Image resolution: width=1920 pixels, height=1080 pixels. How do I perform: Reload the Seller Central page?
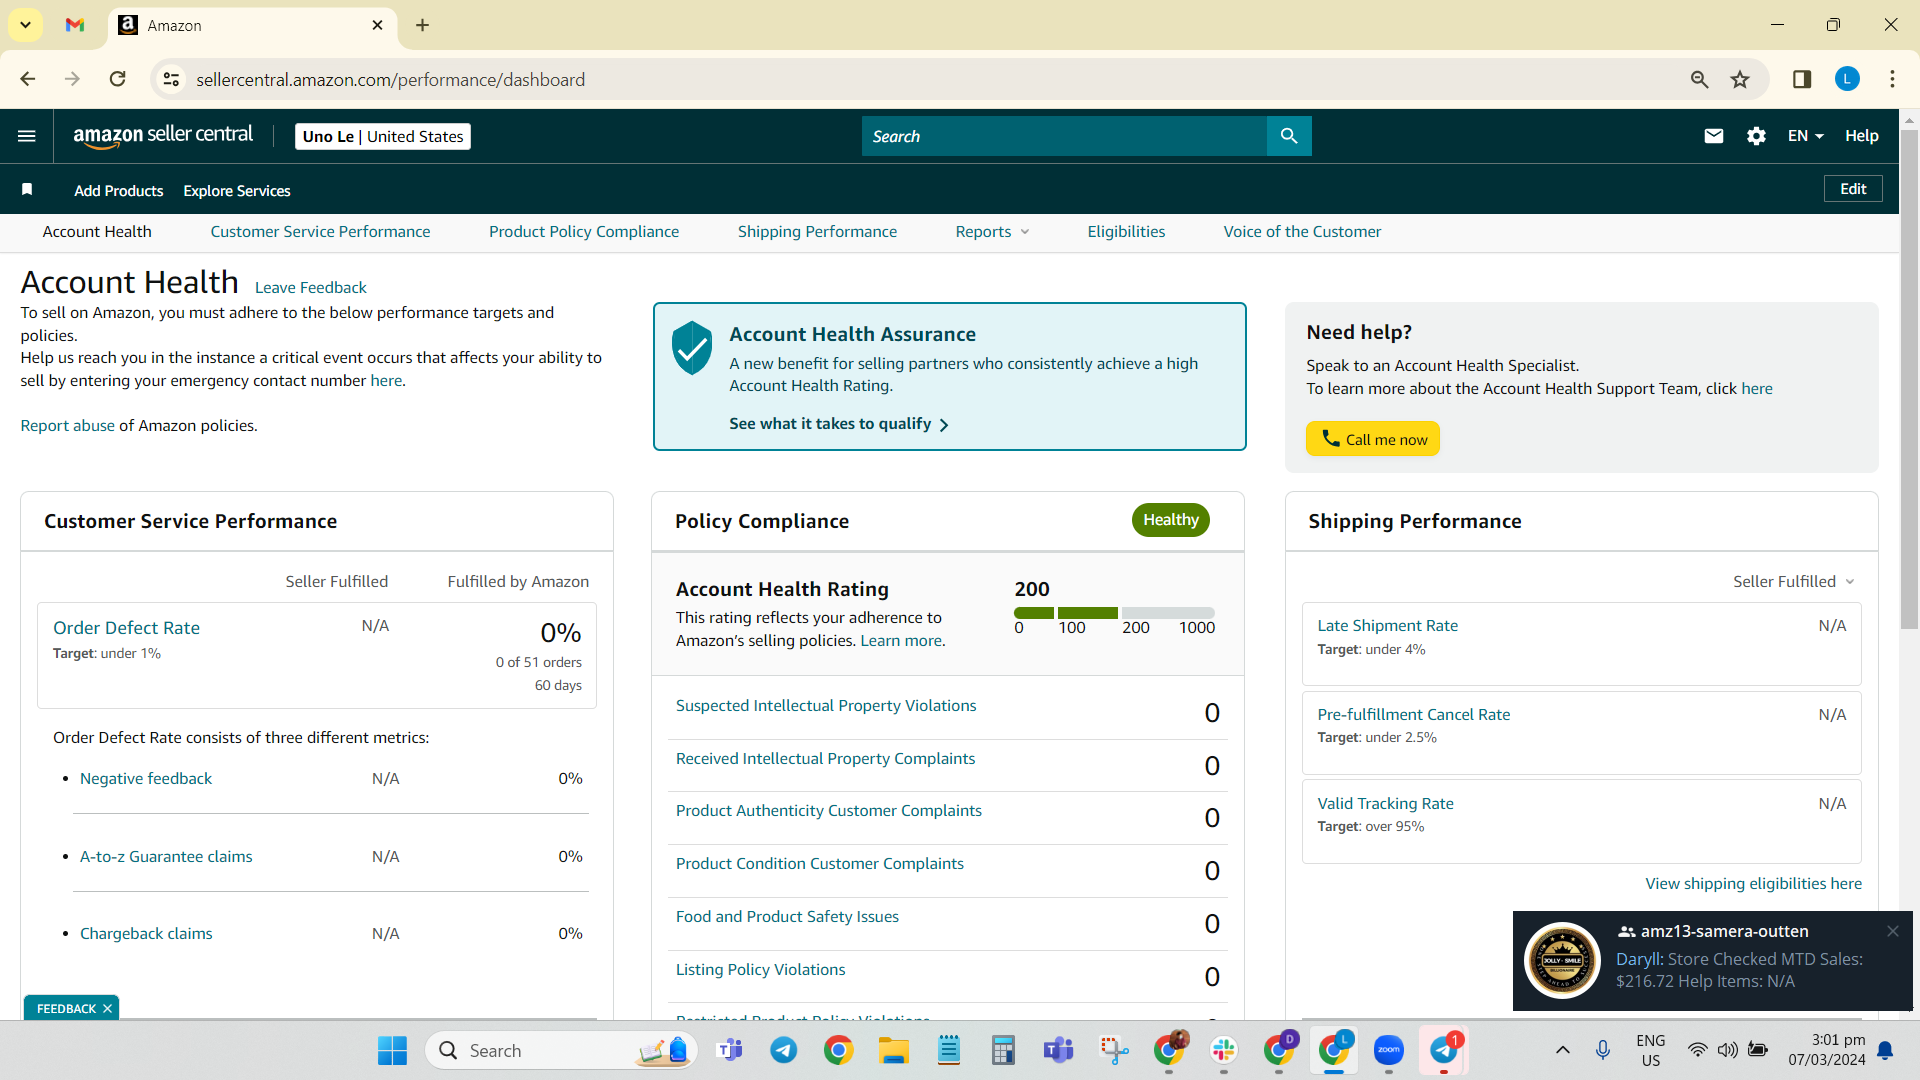click(x=118, y=79)
